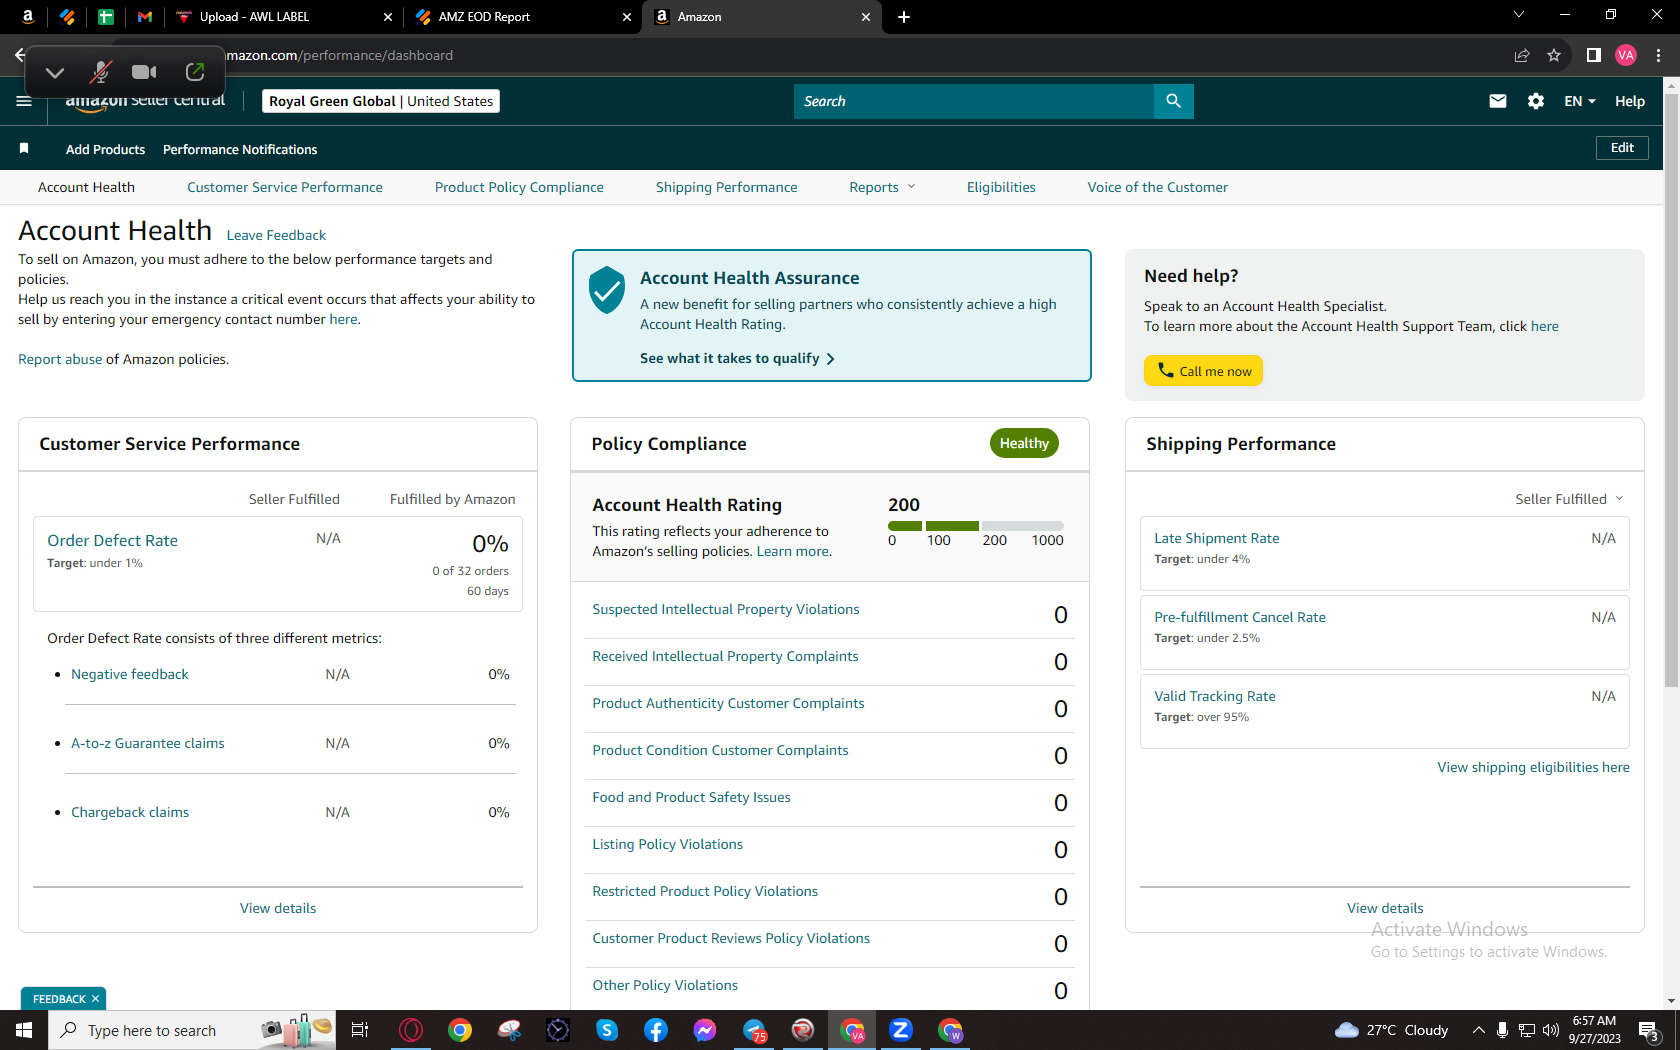Open A-to-z Guarantee claims link
The image size is (1680, 1050).
point(148,743)
